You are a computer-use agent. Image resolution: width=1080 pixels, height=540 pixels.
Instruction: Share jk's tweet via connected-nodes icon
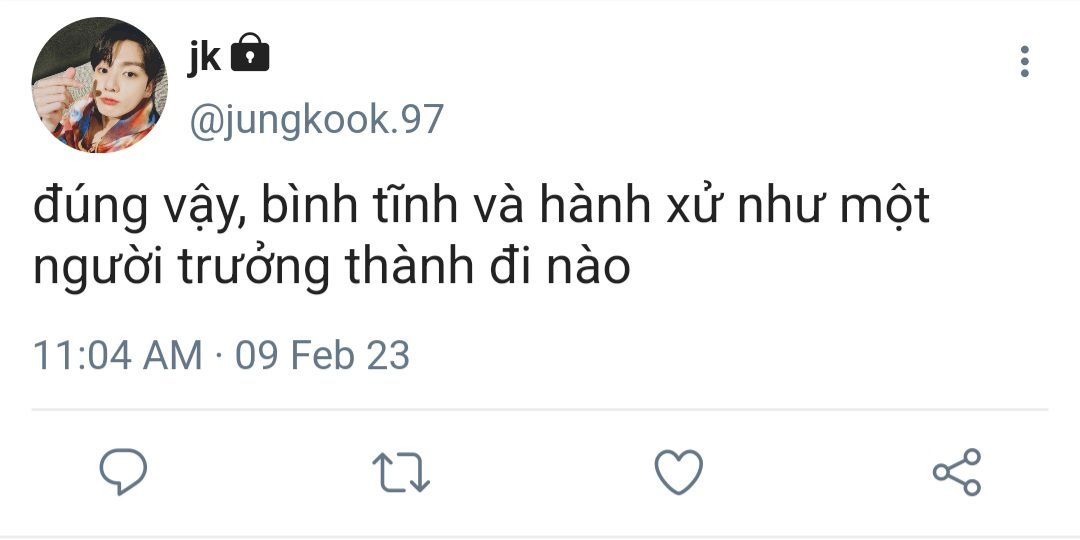coord(957,472)
